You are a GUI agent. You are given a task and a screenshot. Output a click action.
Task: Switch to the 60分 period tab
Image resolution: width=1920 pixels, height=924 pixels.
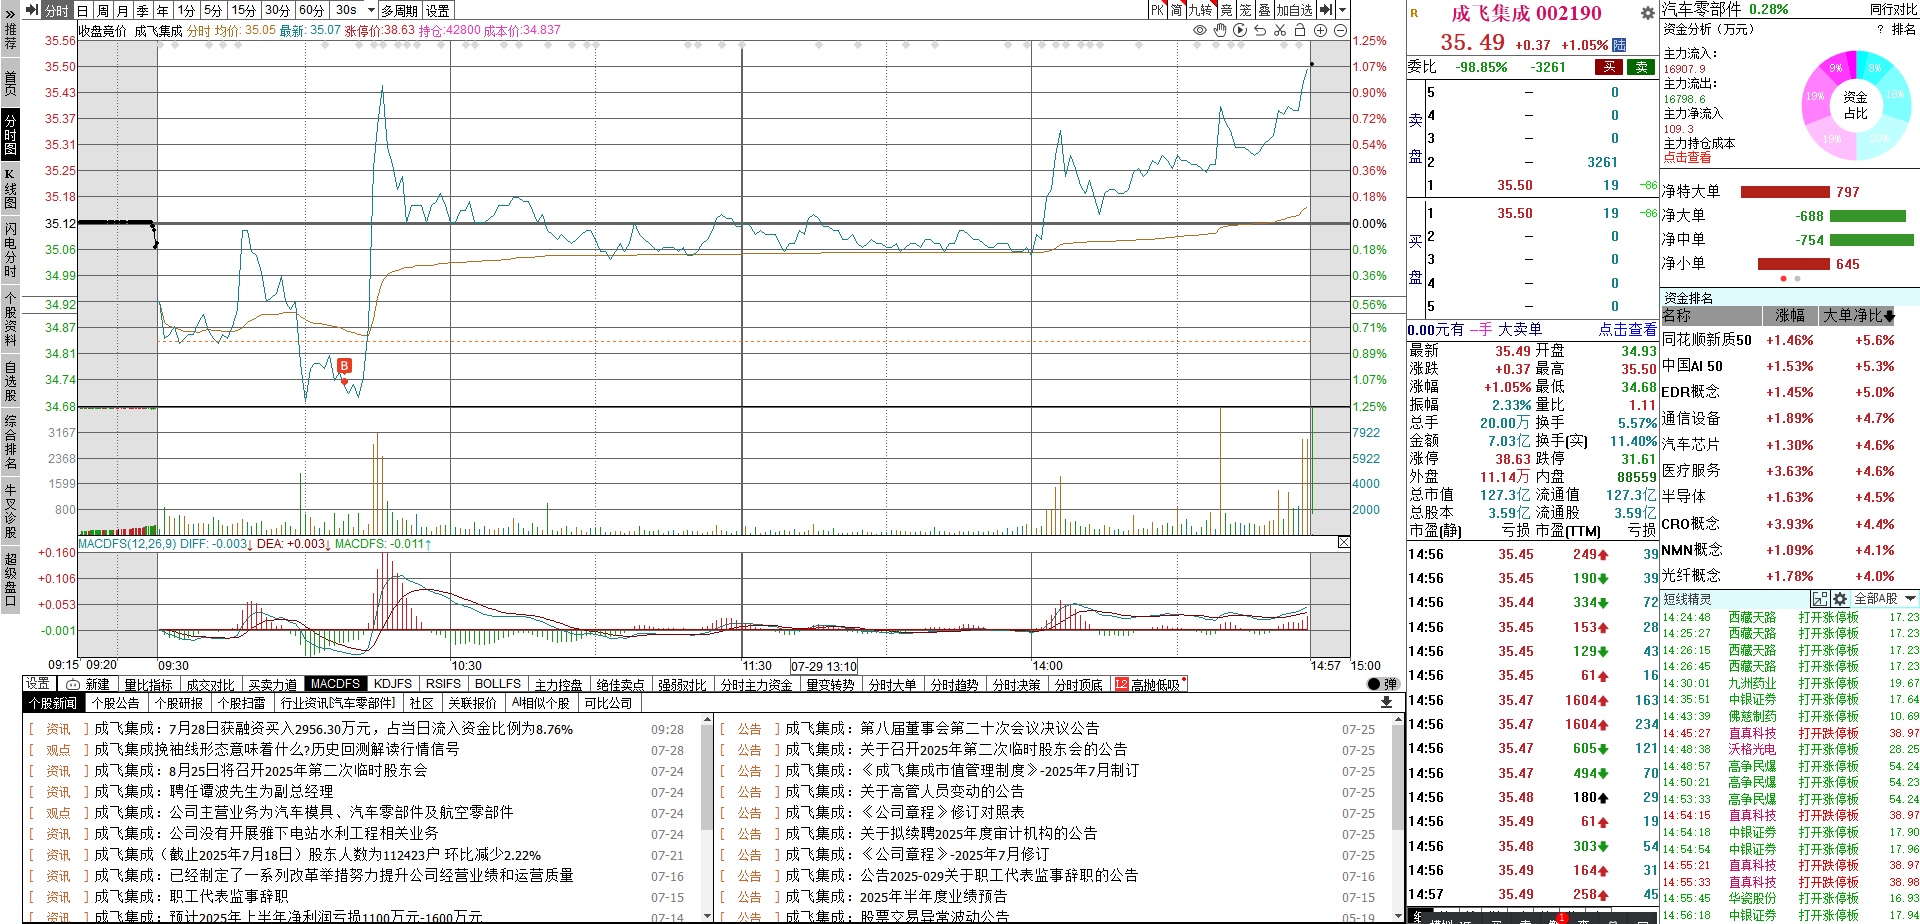coord(312,10)
